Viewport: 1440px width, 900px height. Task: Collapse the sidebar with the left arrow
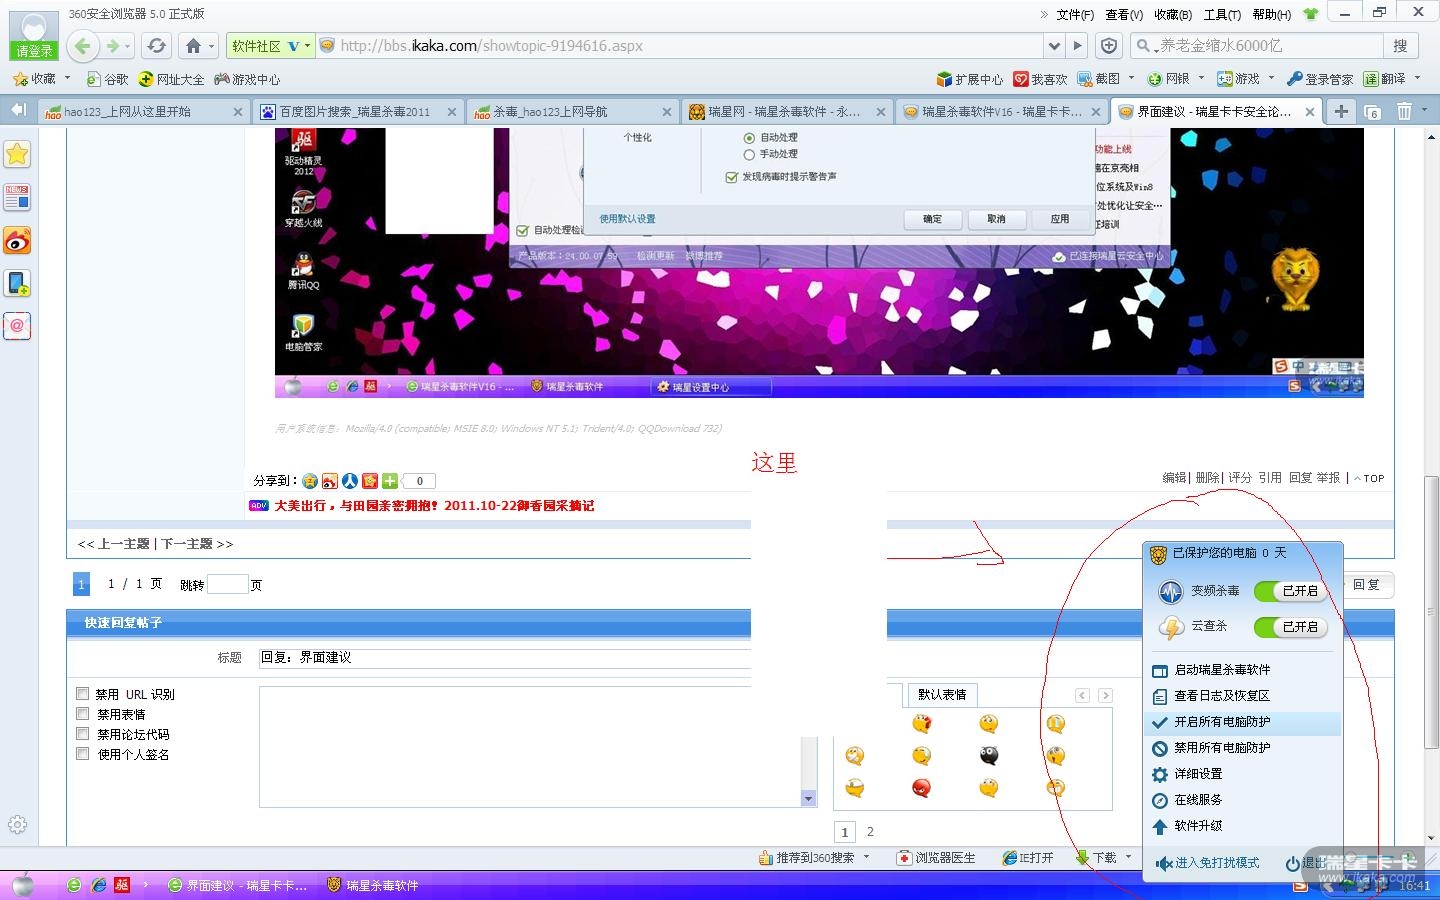18,110
